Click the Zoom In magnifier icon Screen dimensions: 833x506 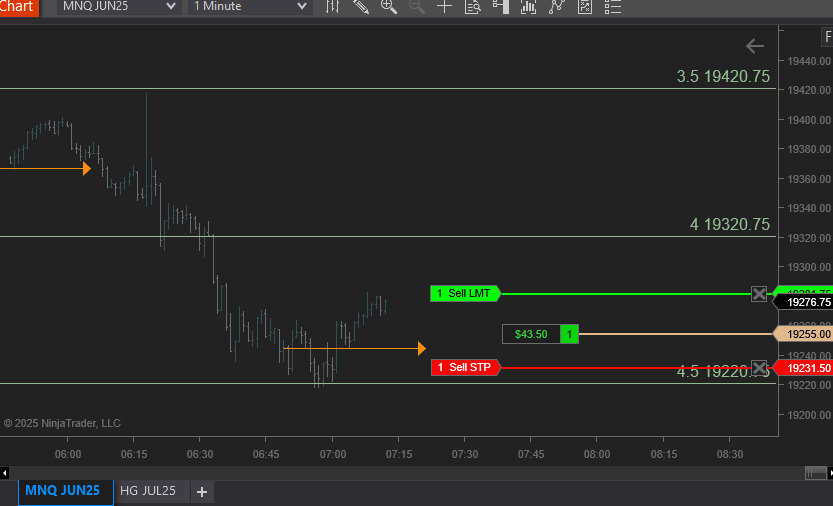pos(389,7)
